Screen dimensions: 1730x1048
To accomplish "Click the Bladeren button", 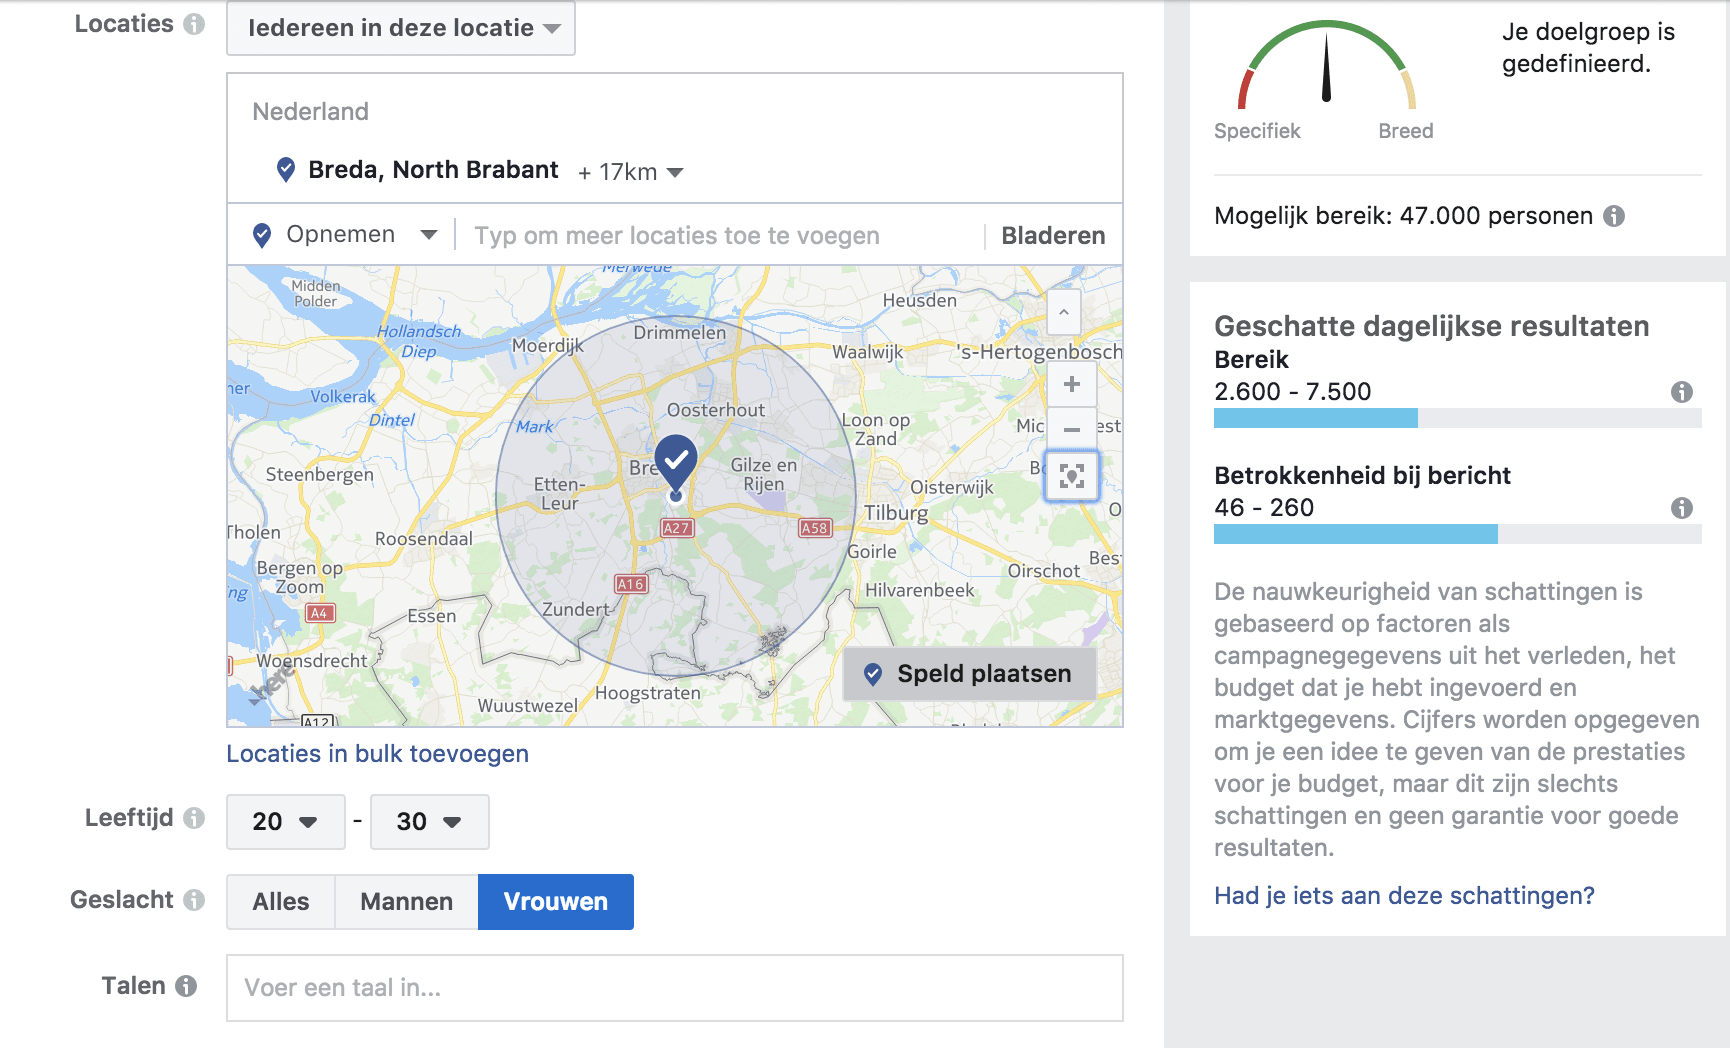I will (1053, 236).
